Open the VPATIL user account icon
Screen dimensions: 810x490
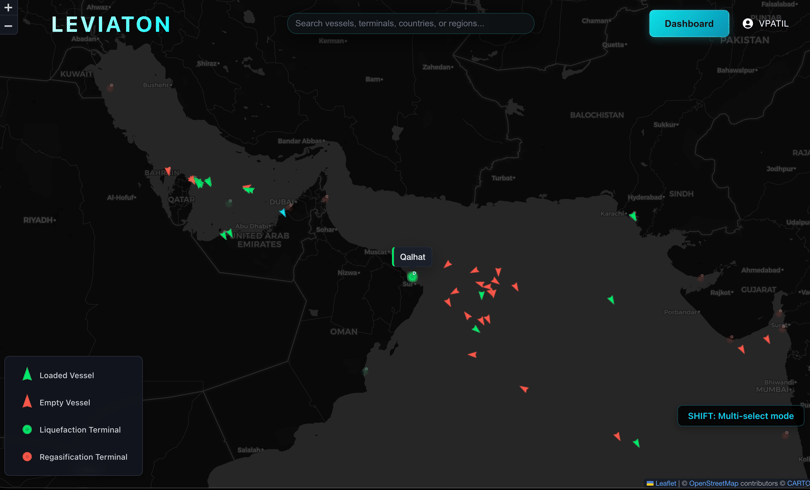(x=748, y=23)
